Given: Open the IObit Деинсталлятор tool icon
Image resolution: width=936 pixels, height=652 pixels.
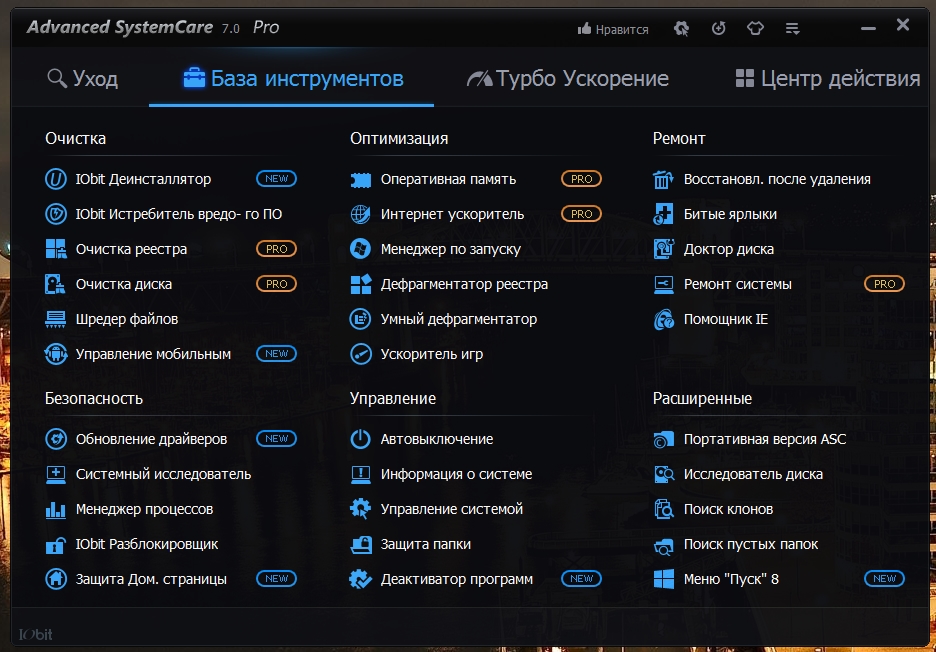Looking at the screenshot, I should point(56,180).
